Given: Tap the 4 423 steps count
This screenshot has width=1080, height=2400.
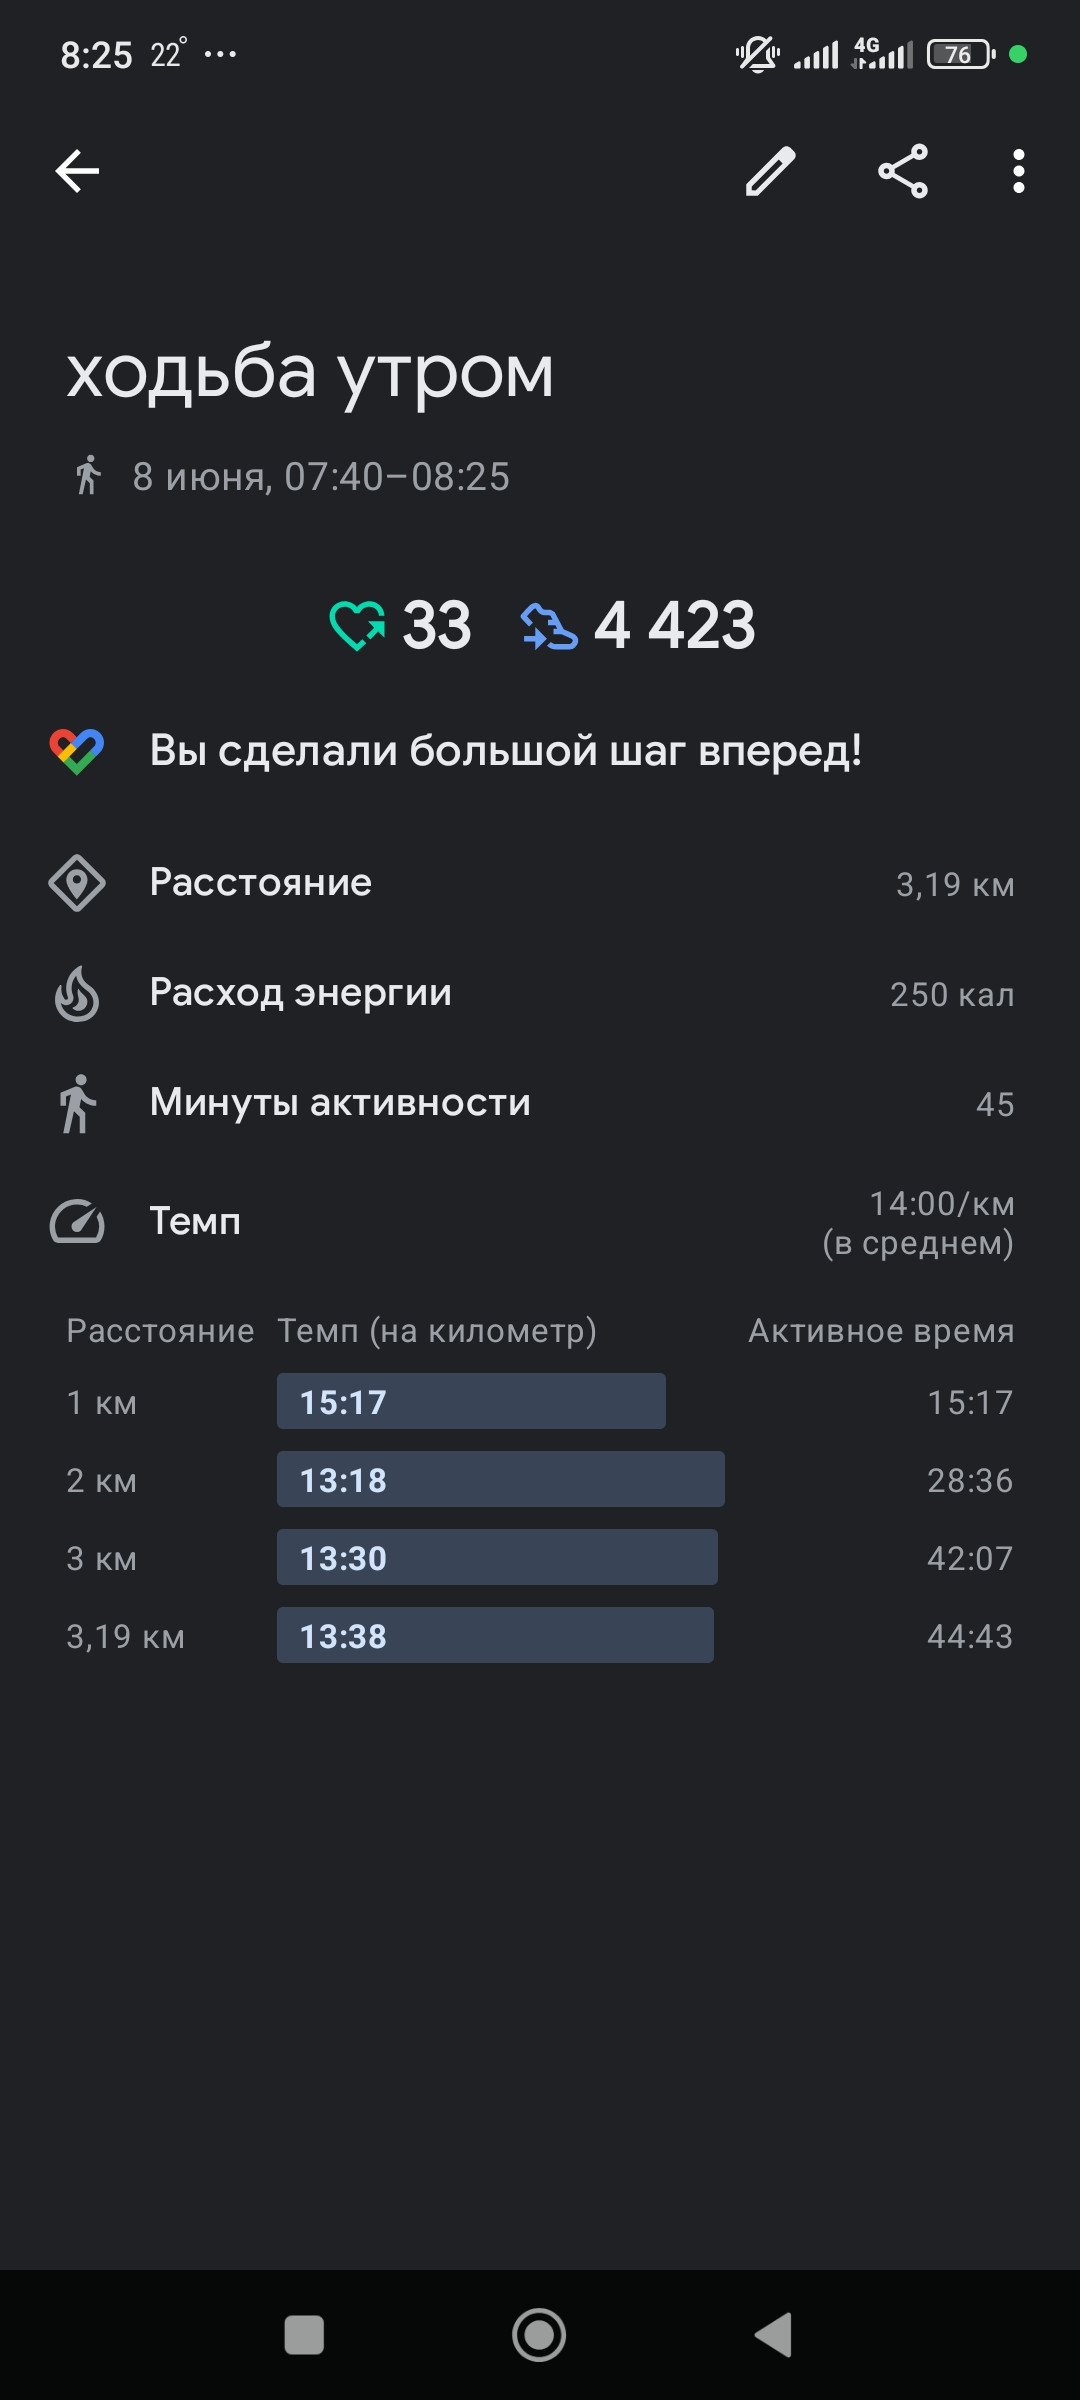Looking at the screenshot, I should 675,626.
